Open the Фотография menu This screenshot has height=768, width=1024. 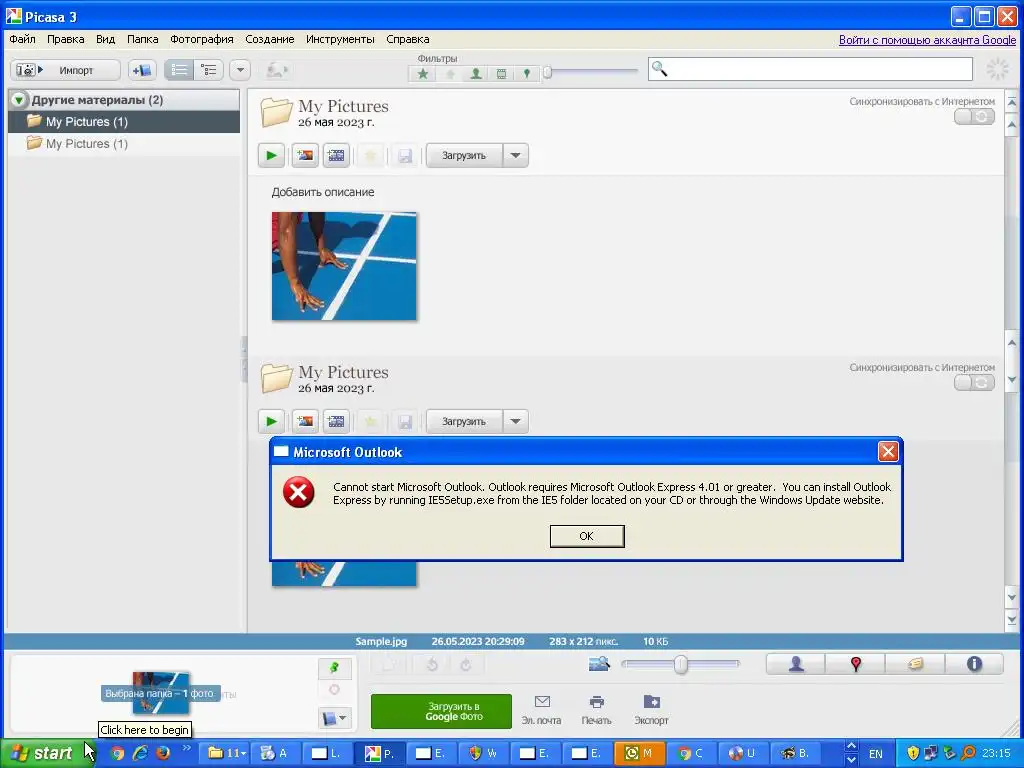202,39
